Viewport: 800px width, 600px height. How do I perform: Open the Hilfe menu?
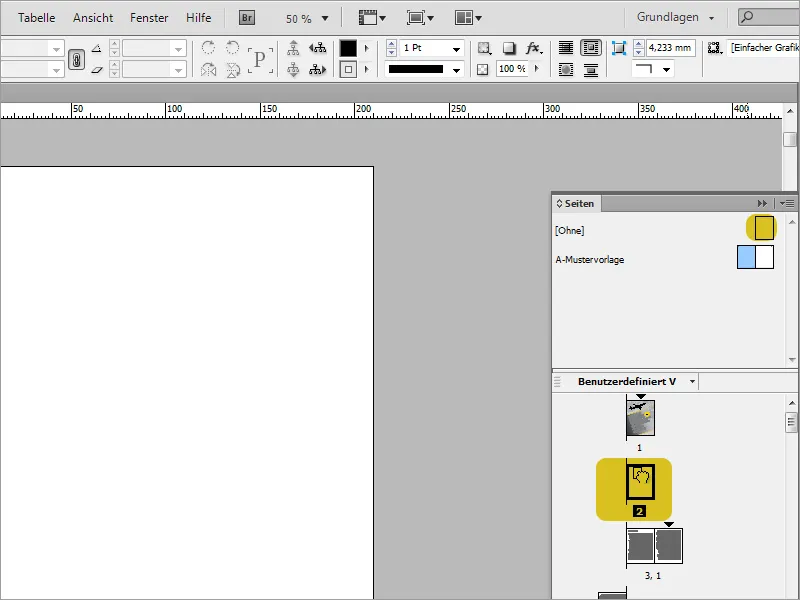pos(198,18)
